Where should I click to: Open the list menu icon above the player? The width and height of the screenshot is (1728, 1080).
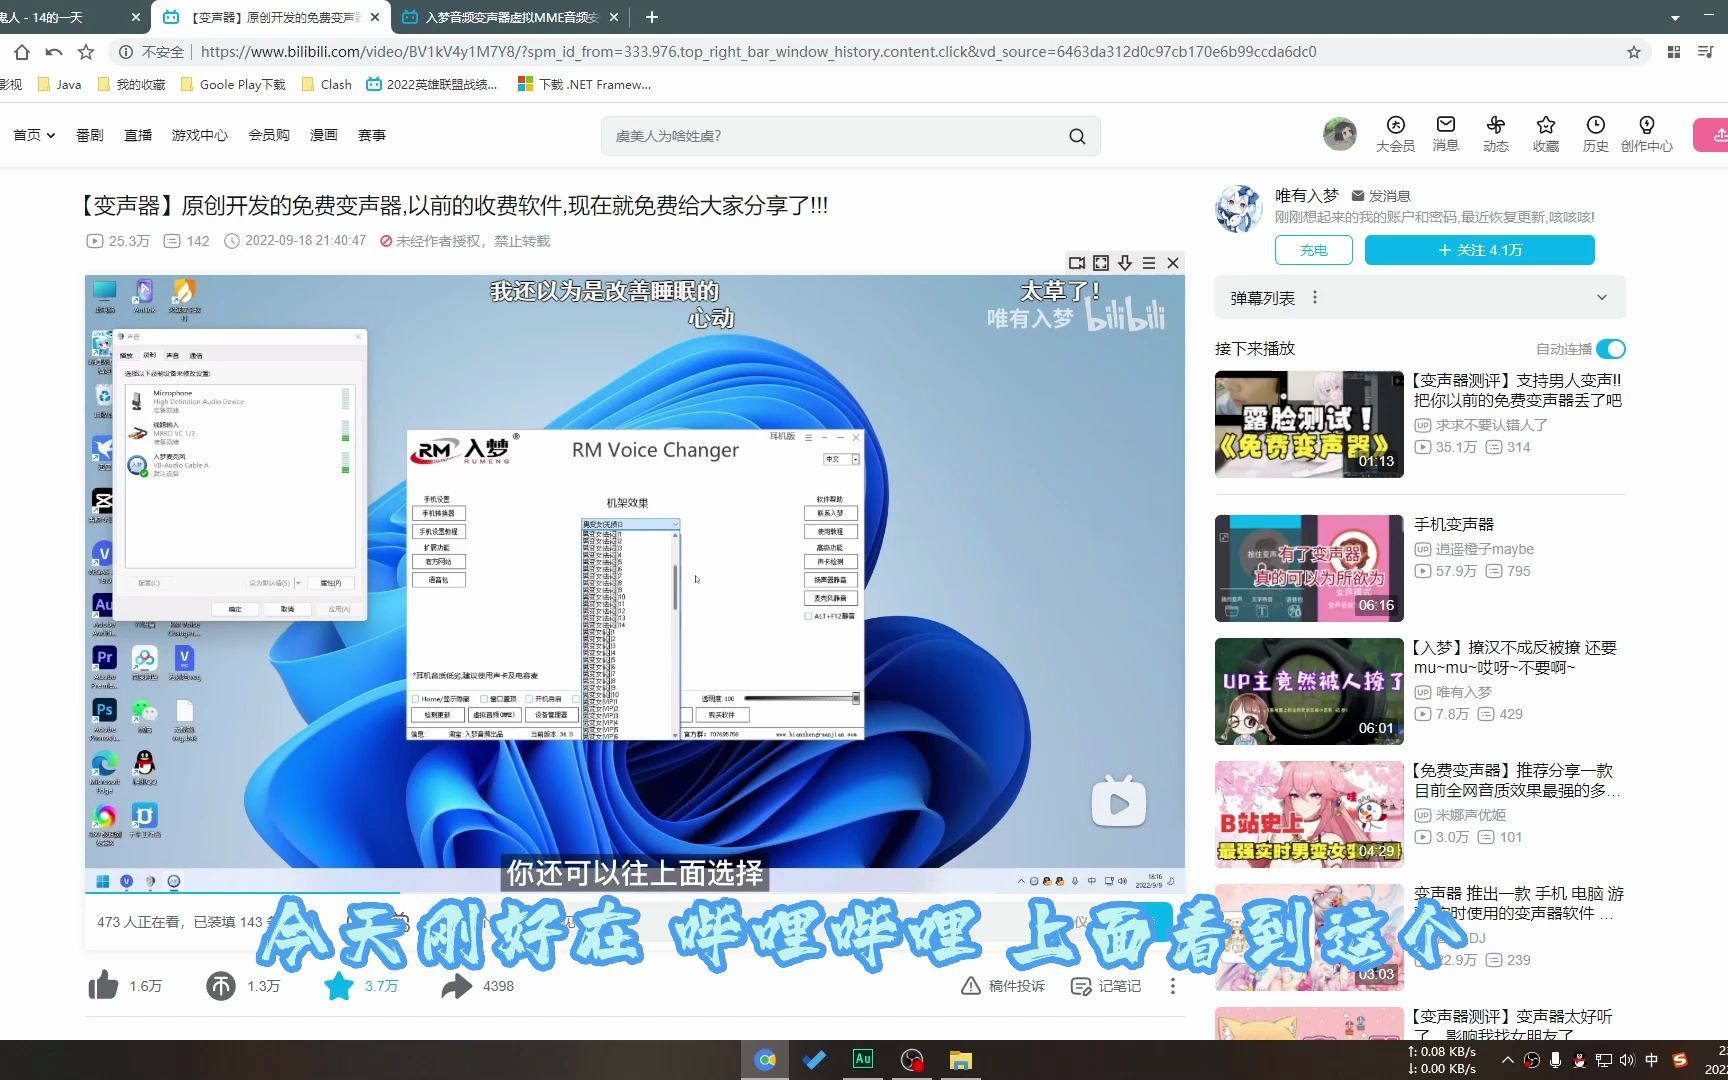(1149, 263)
